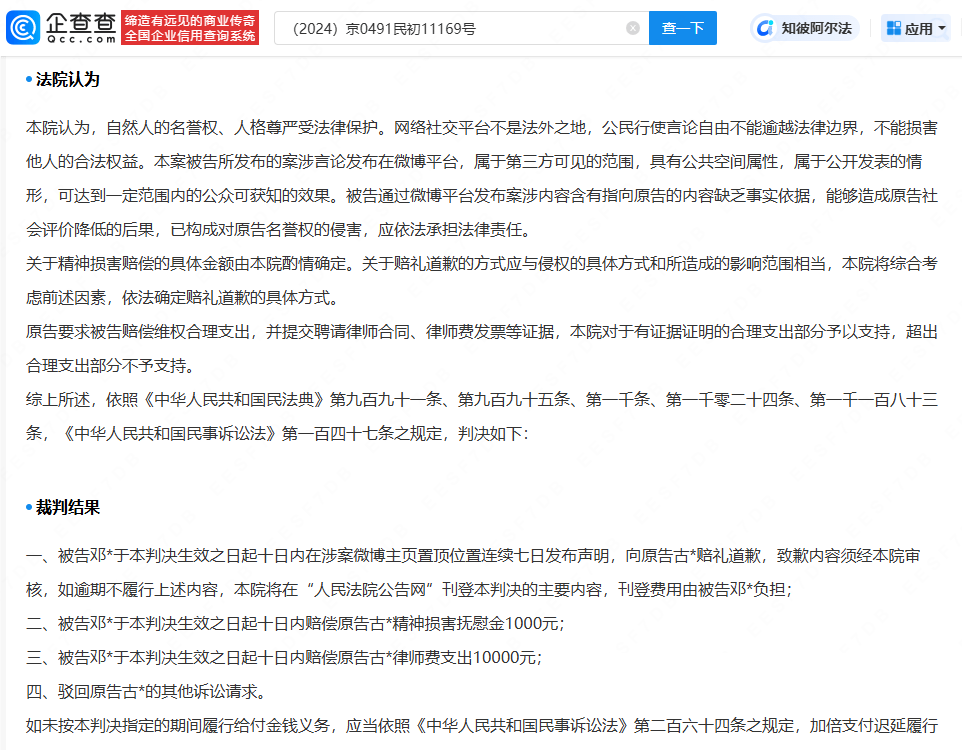Click the 应用 grid icon
This screenshot has width=962, height=750.
pos(894,28)
